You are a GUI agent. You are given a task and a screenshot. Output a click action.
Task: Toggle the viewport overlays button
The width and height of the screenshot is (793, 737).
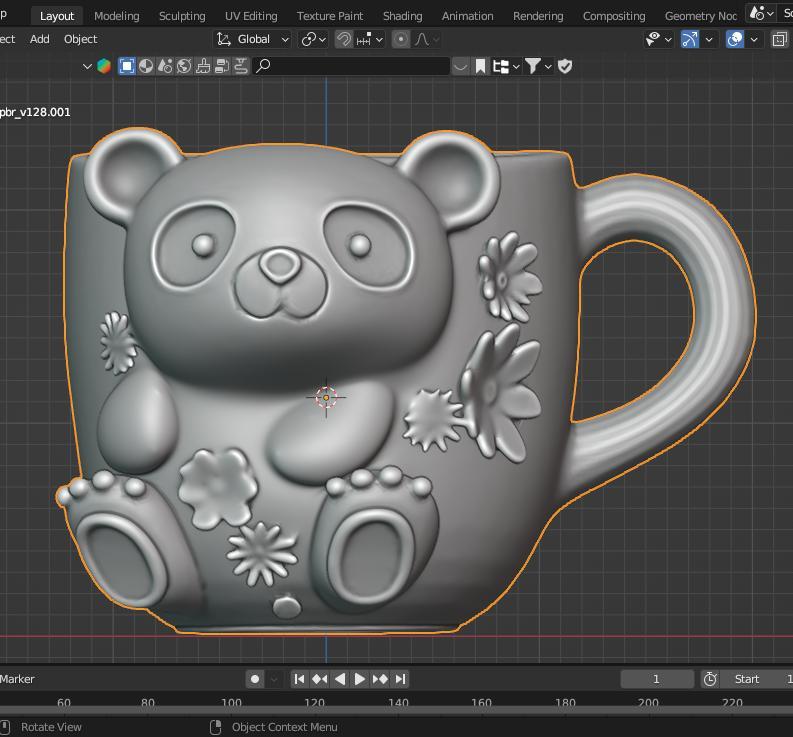click(735, 39)
